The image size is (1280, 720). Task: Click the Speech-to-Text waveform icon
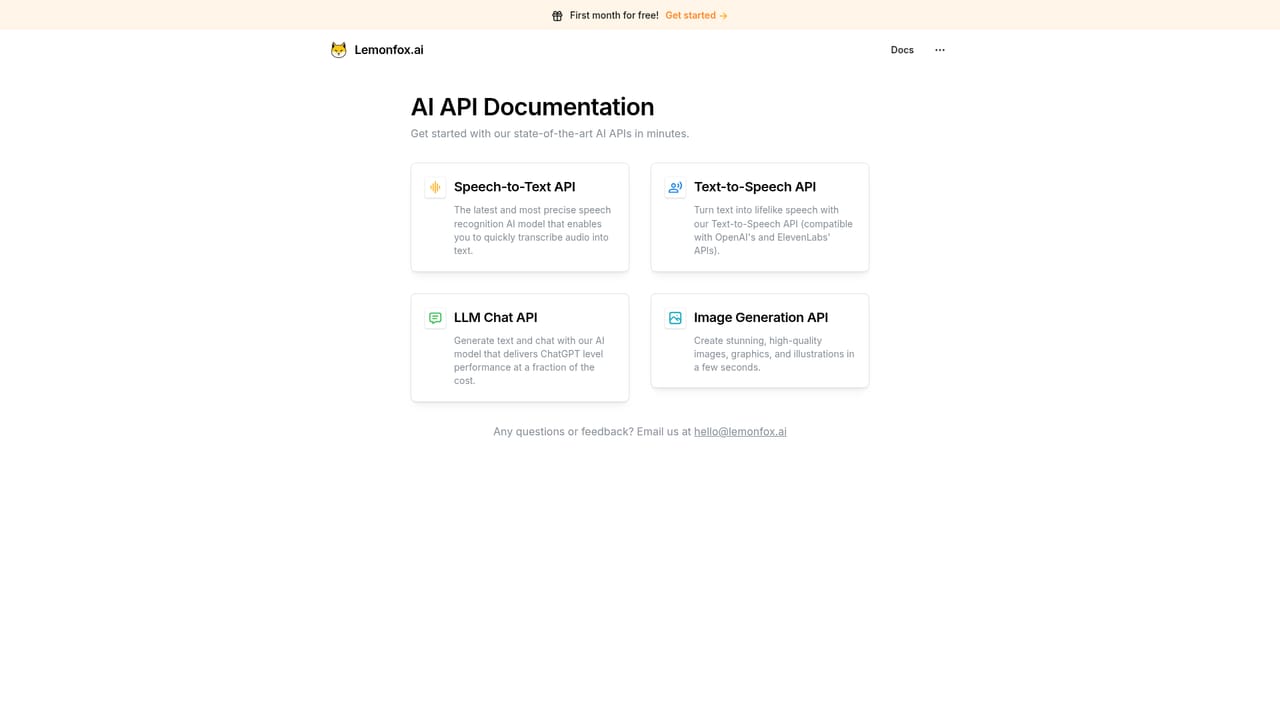435,187
